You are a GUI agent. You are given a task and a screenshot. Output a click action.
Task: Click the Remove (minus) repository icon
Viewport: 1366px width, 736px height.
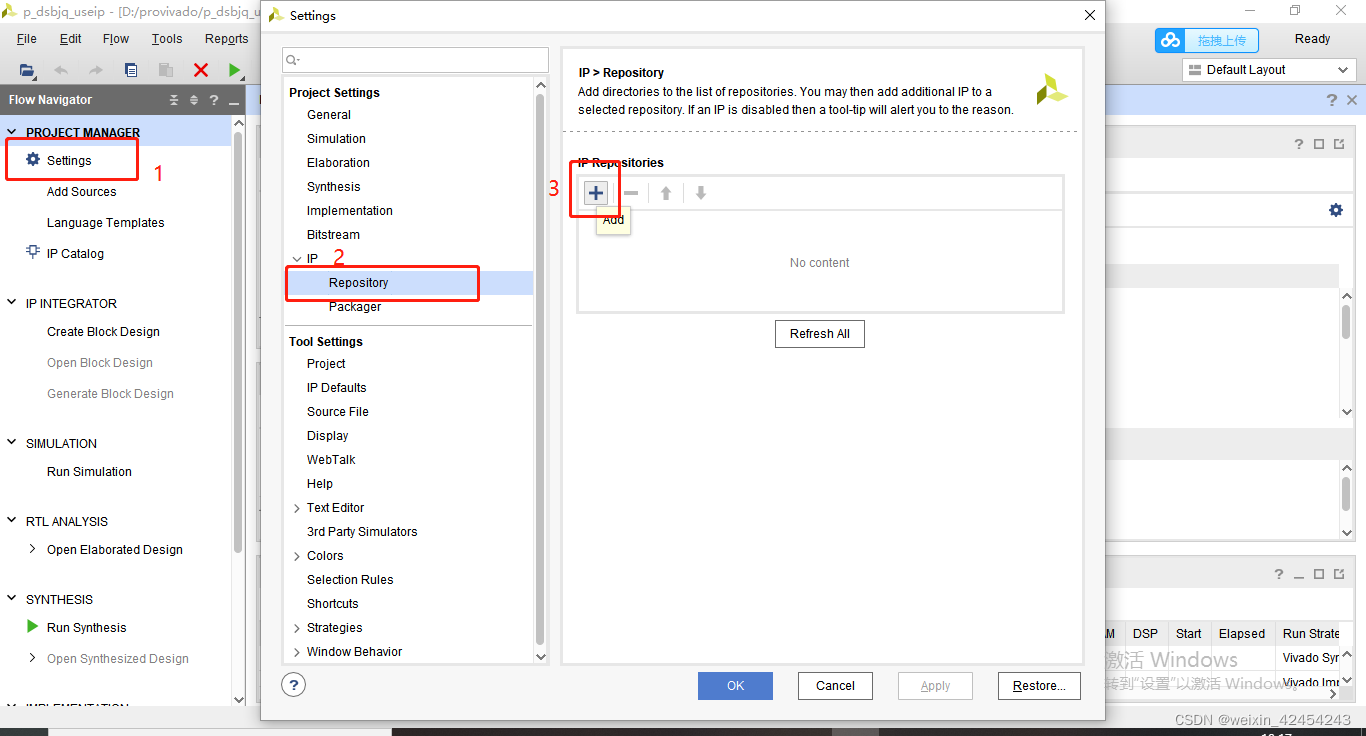(631, 193)
